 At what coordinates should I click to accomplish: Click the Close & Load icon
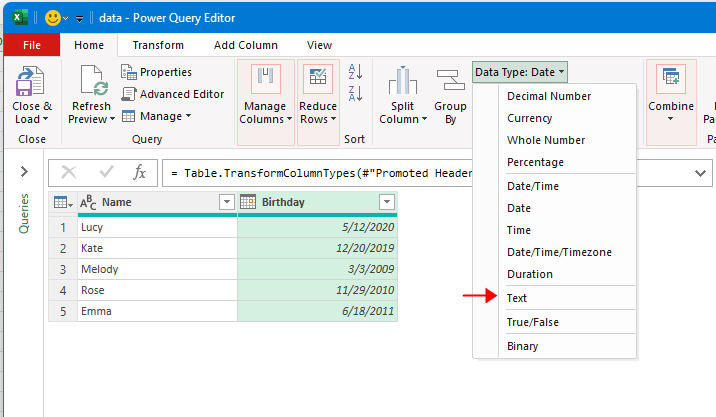pos(32,80)
